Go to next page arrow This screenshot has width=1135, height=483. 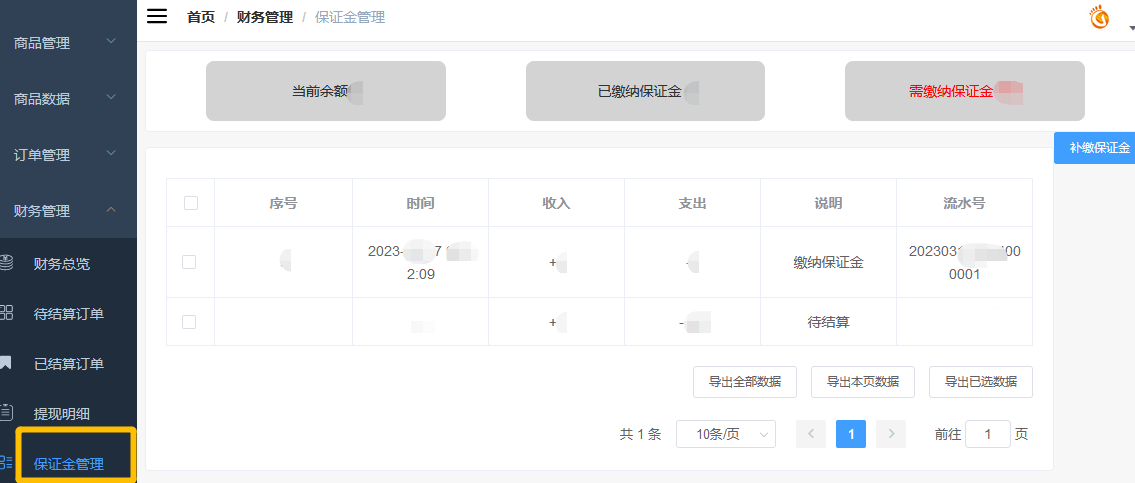tap(890, 434)
